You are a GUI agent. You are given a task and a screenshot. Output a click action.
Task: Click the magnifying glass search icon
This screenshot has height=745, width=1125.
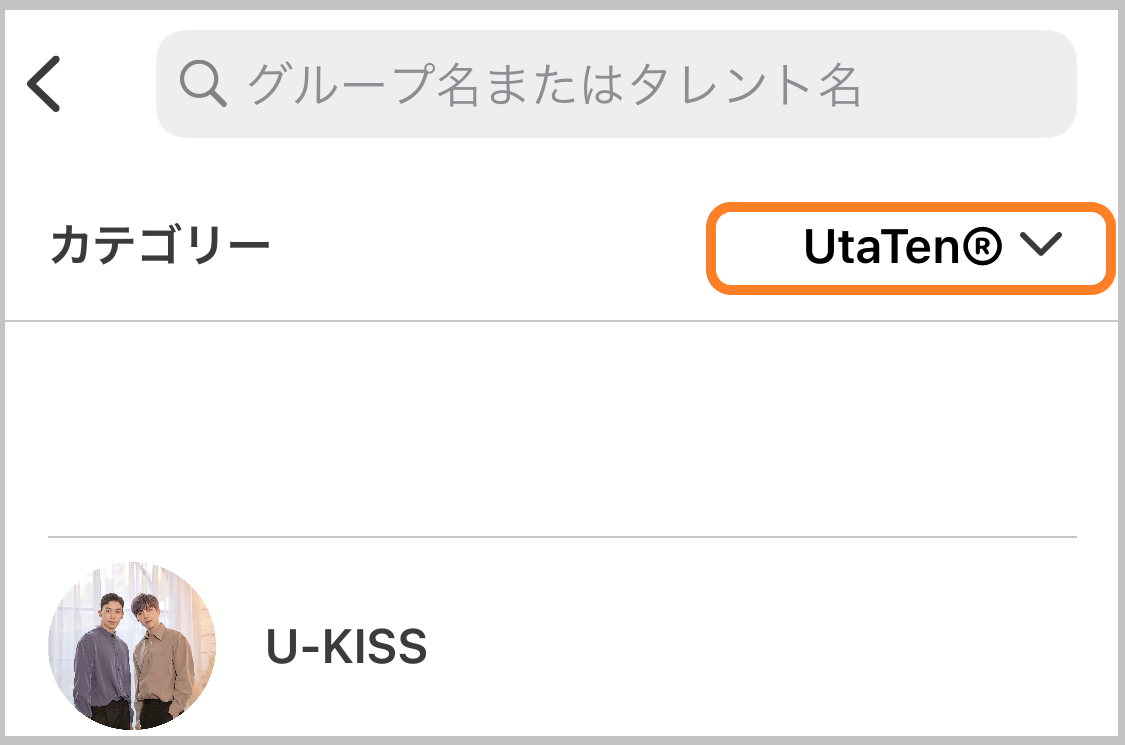pyautogui.click(x=203, y=84)
